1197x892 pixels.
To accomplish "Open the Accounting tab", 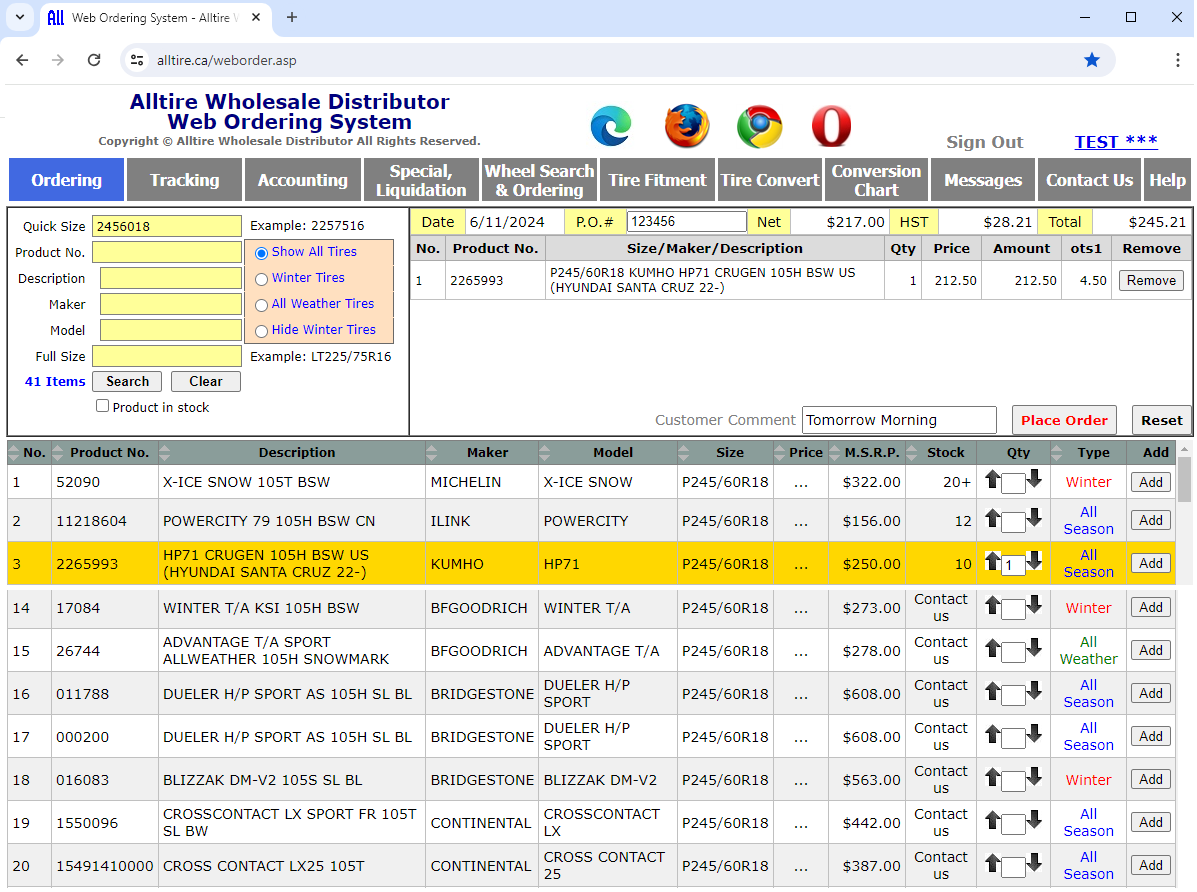I will tap(303, 180).
